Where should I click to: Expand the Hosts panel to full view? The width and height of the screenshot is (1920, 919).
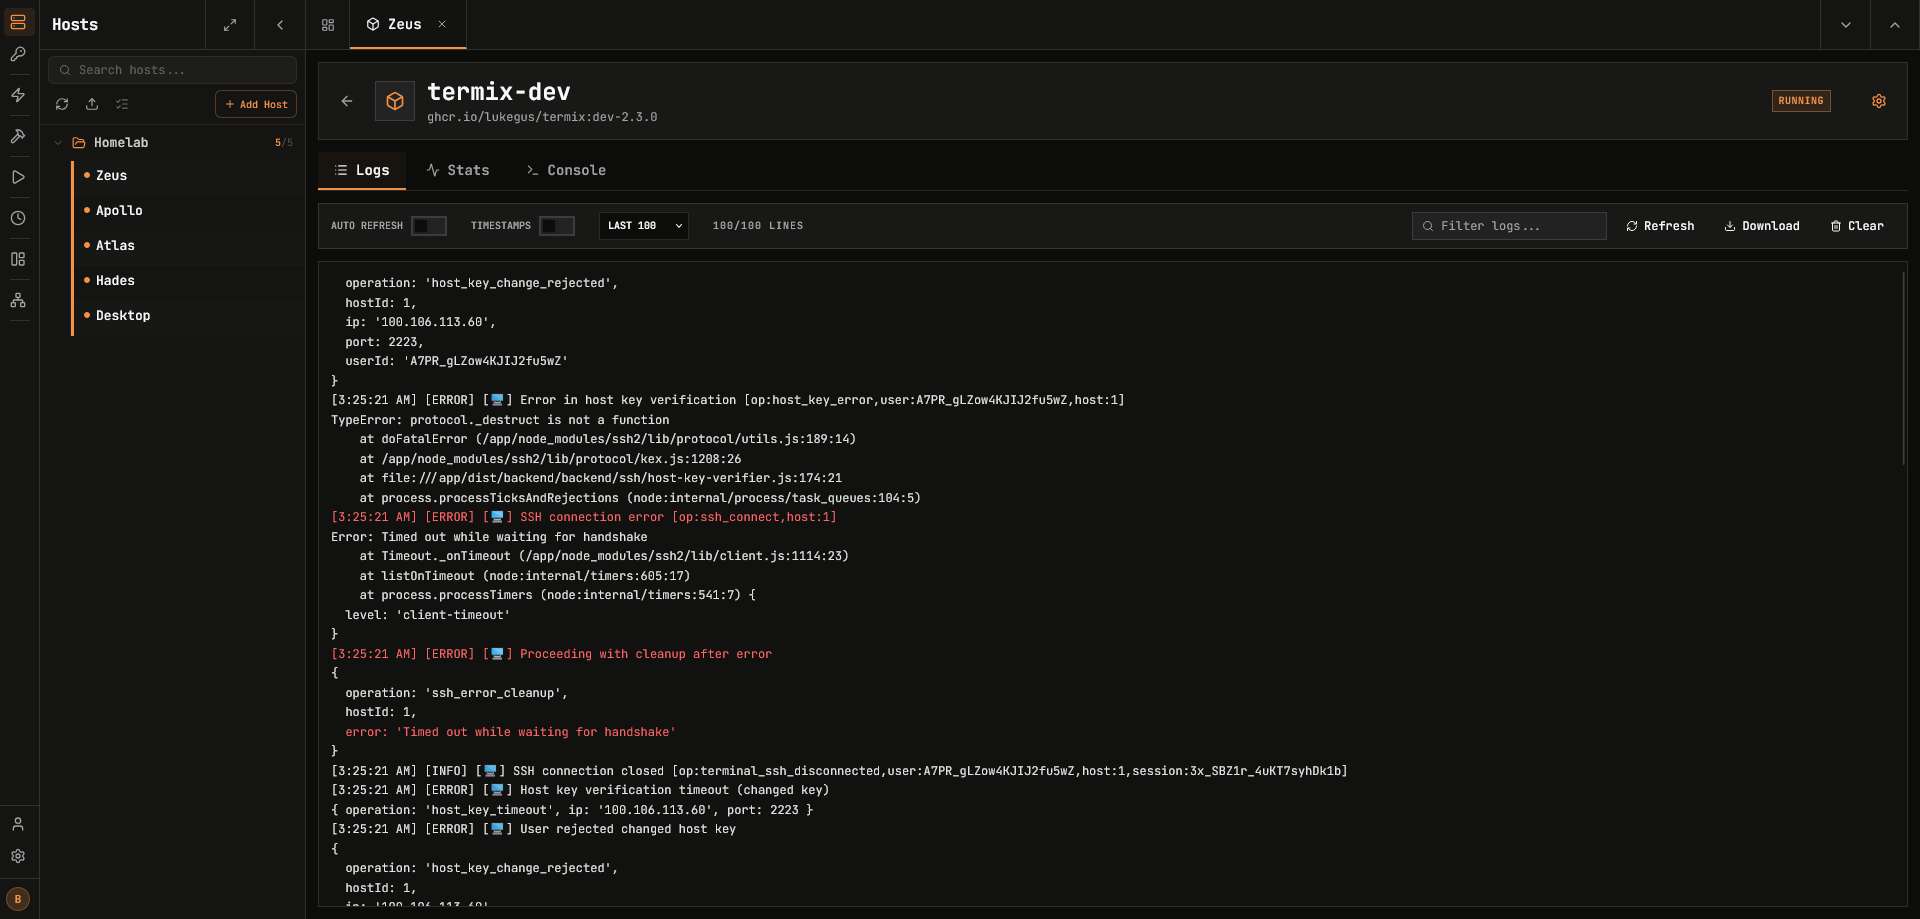230,25
